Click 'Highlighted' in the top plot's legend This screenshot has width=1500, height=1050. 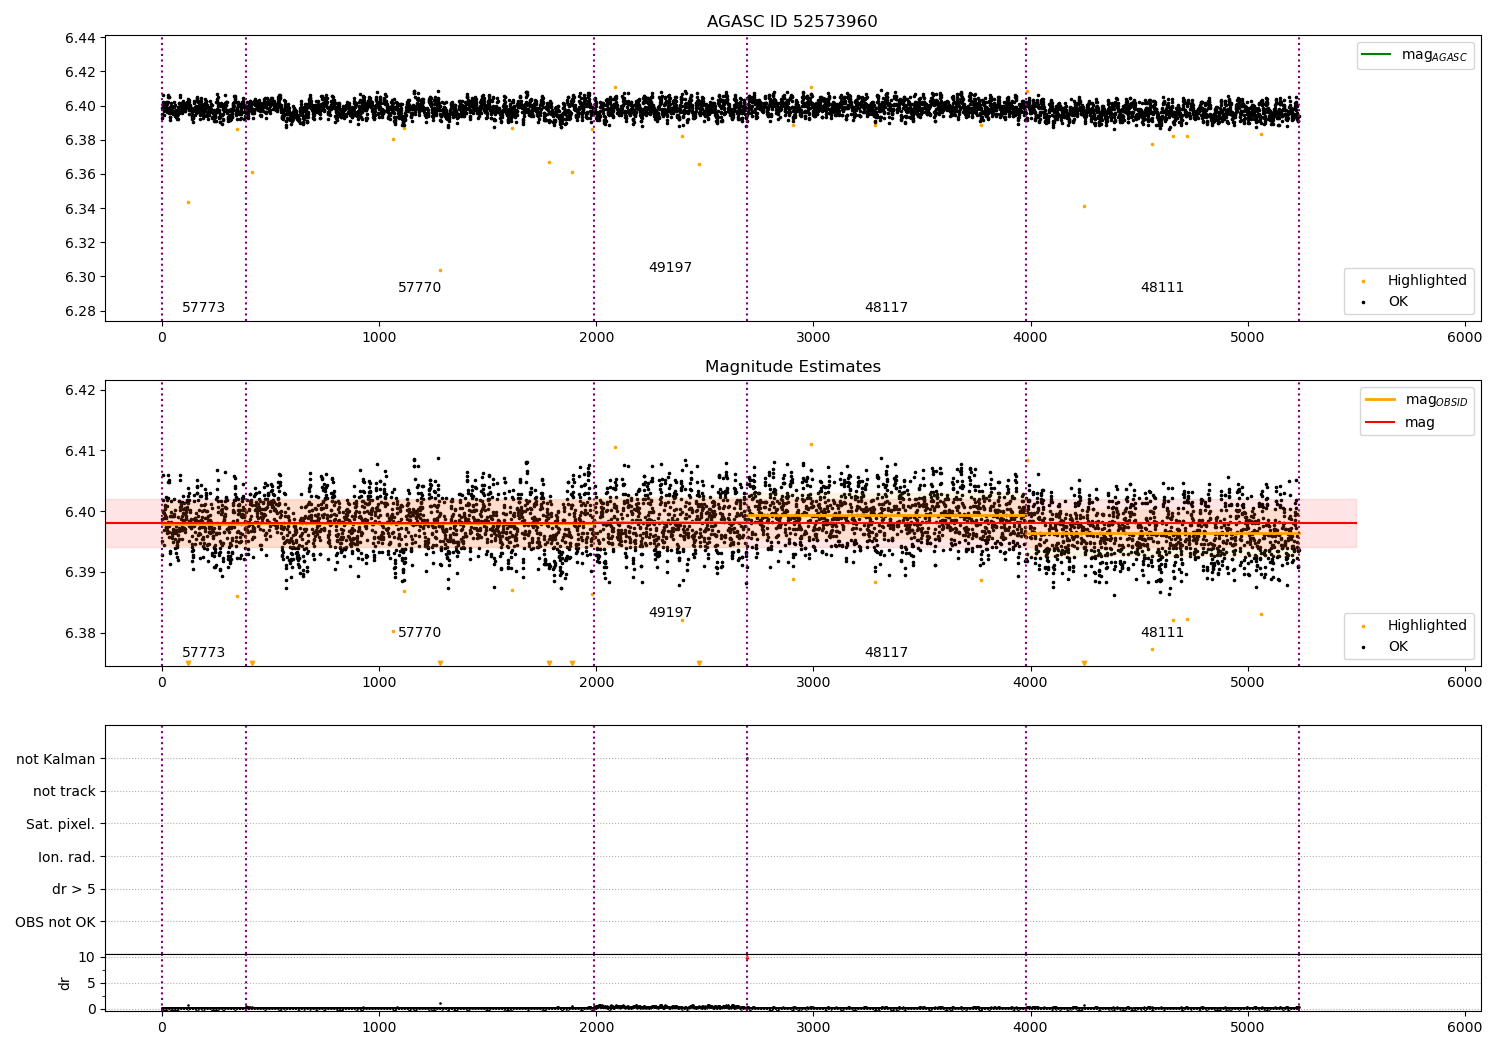[x=1427, y=281]
